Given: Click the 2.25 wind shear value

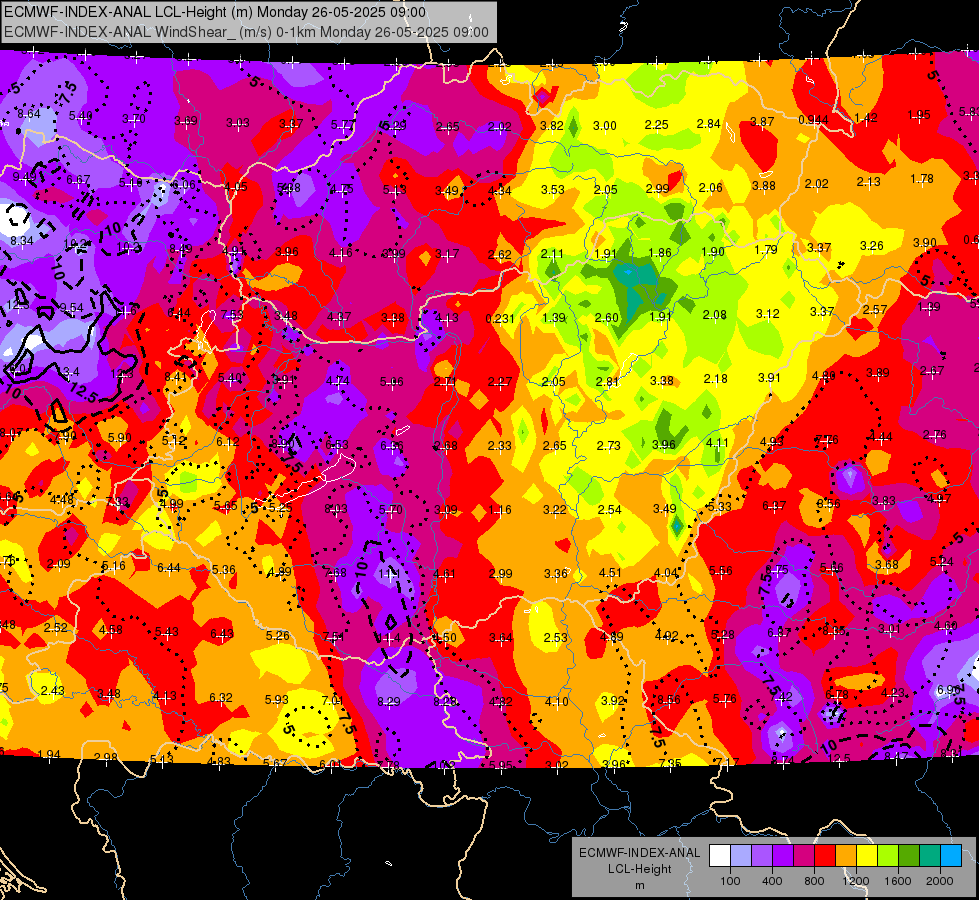Looking at the screenshot, I should pyautogui.click(x=657, y=125).
